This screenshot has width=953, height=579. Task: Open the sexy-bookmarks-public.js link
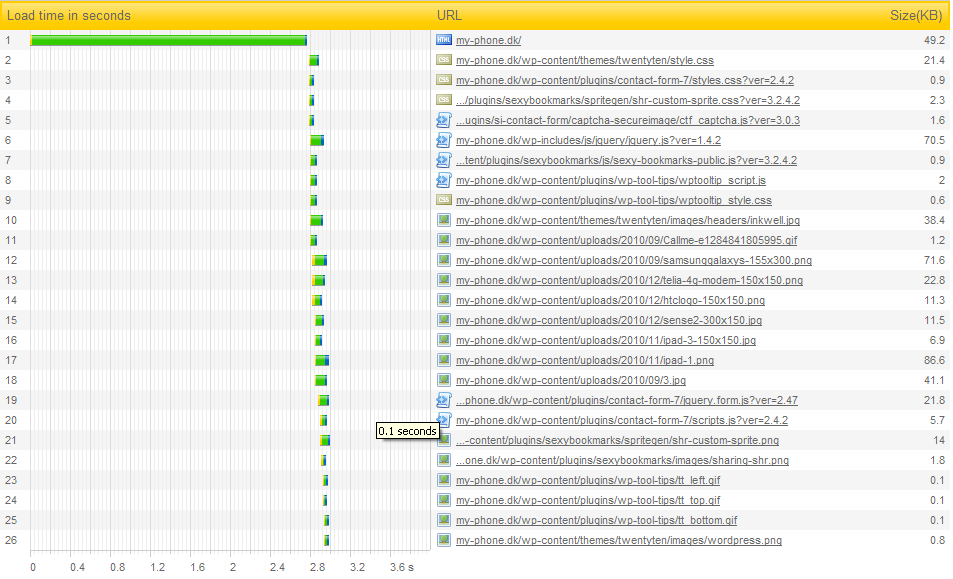[626, 161]
